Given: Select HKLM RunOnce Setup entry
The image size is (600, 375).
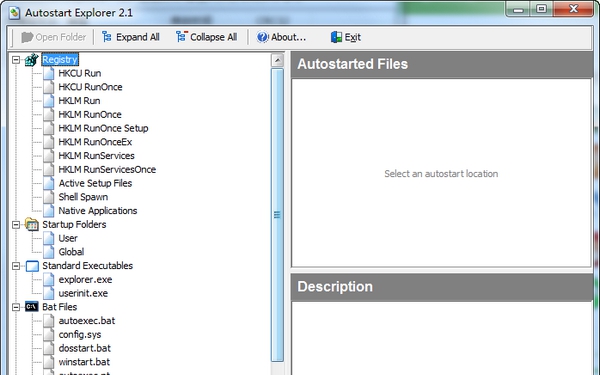Looking at the screenshot, I should click(103, 128).
